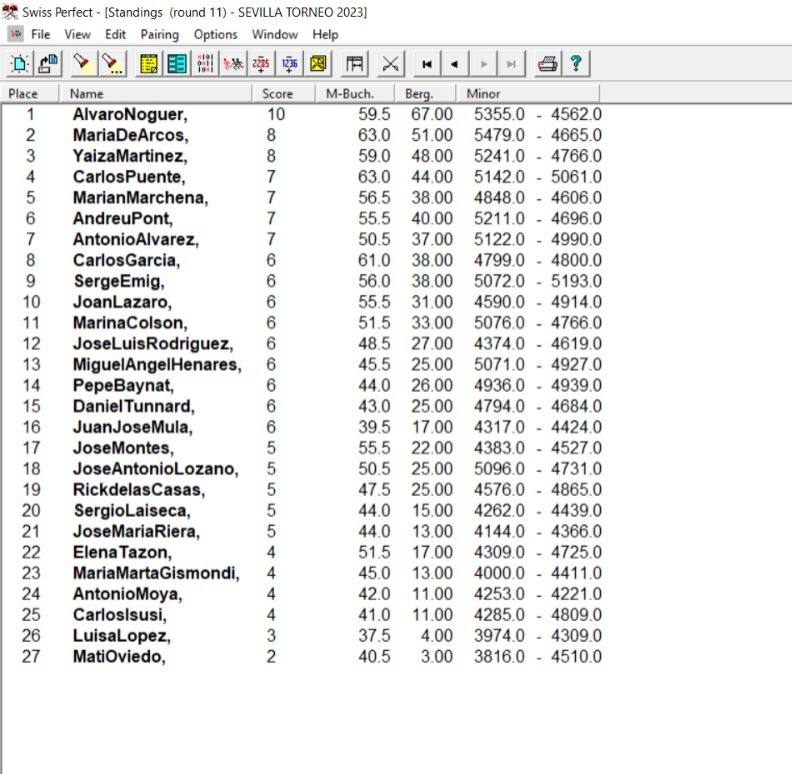This screenshot has width=792, height=774.
Task: Click the column width table icon
Action: click(355, 64)
